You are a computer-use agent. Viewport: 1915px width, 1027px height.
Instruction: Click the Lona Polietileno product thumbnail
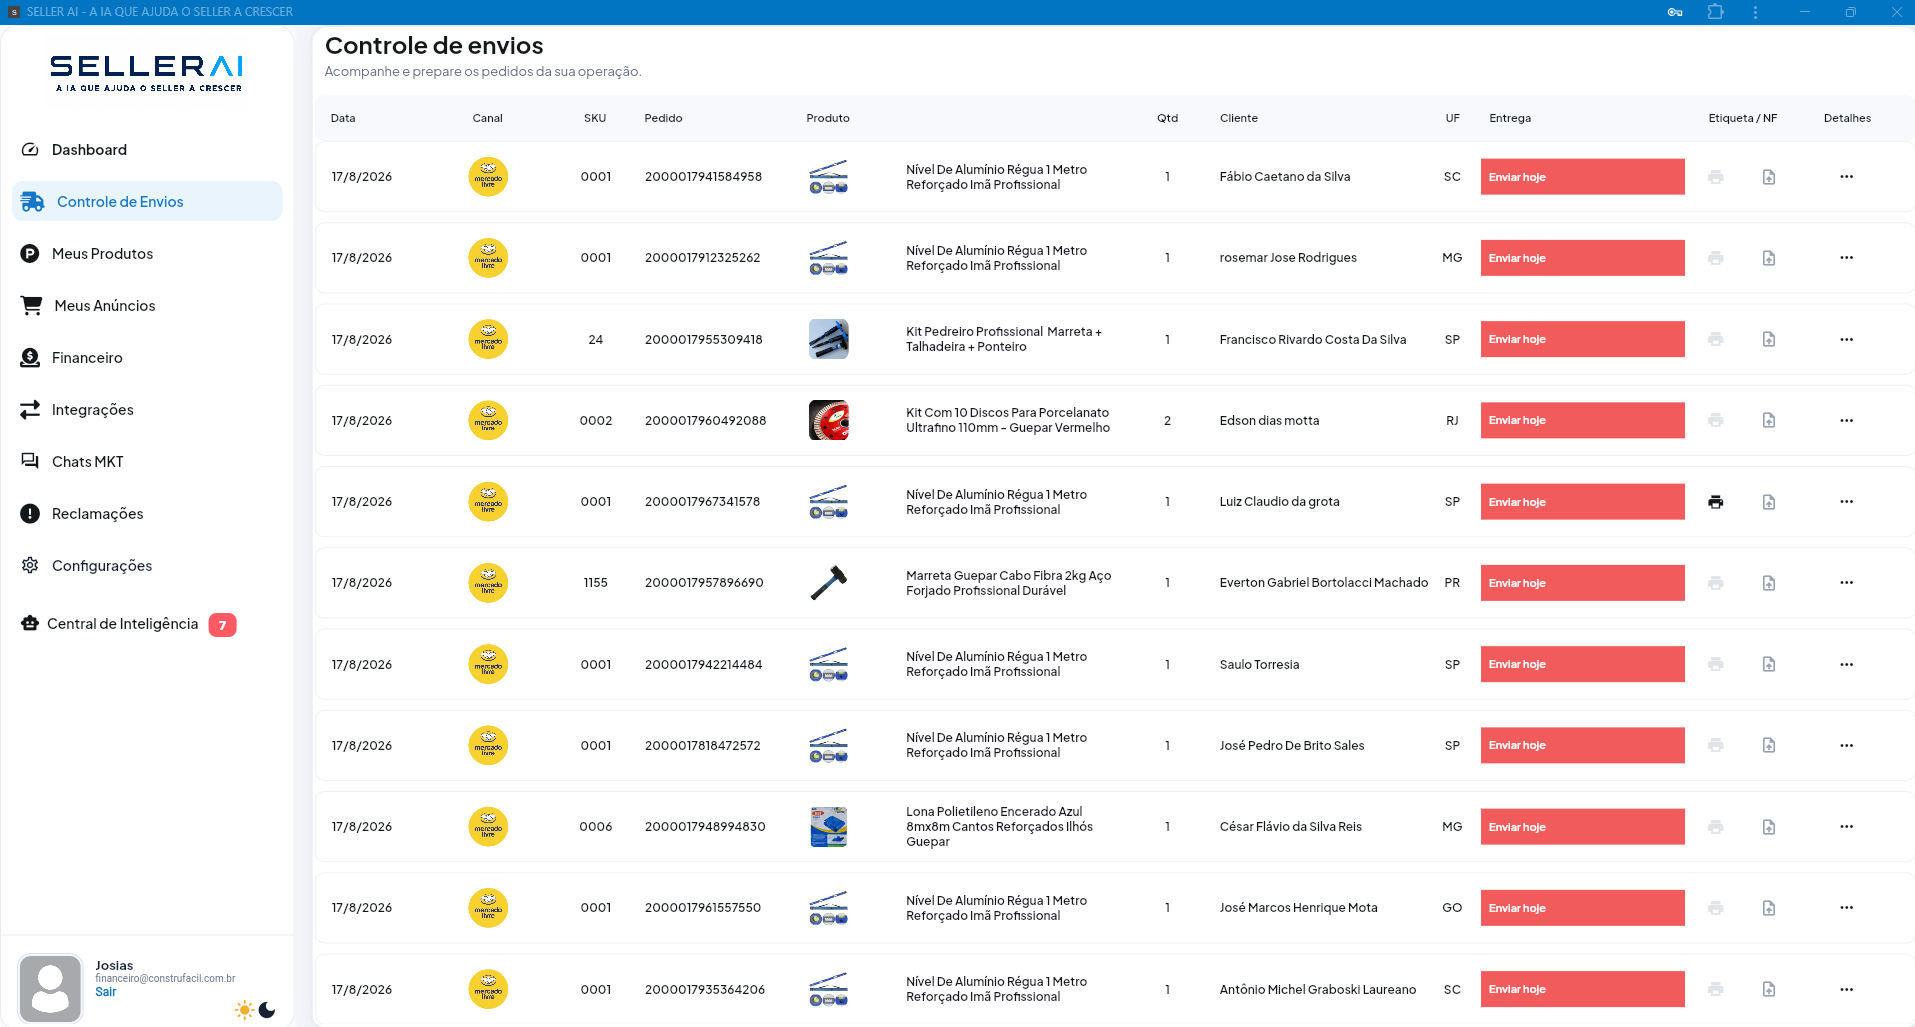click(828, 827)
